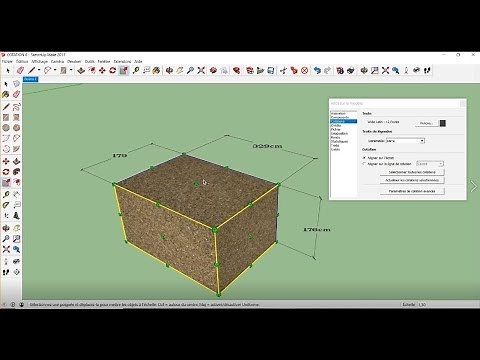480x360 pixels.
Task: Activate the Offset tool in top toolbar
Action: [x=91, y=70]
